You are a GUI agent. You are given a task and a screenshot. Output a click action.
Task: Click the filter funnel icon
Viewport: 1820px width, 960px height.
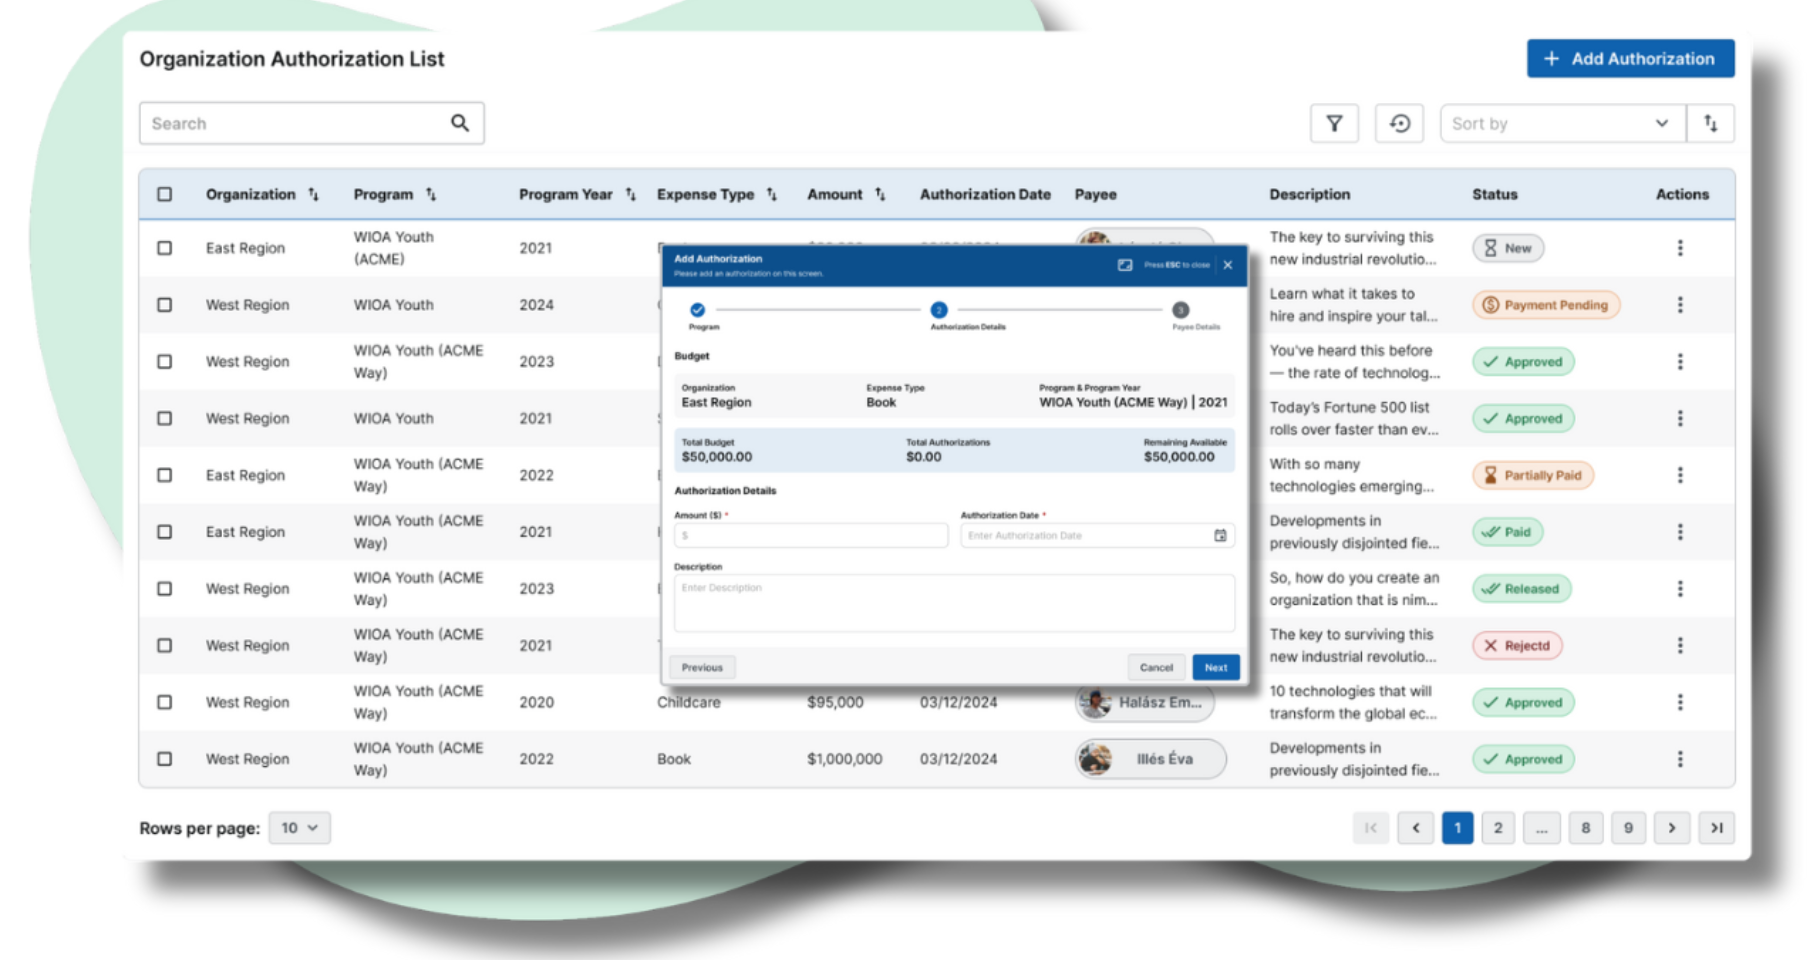click(x=1334, y=124)
